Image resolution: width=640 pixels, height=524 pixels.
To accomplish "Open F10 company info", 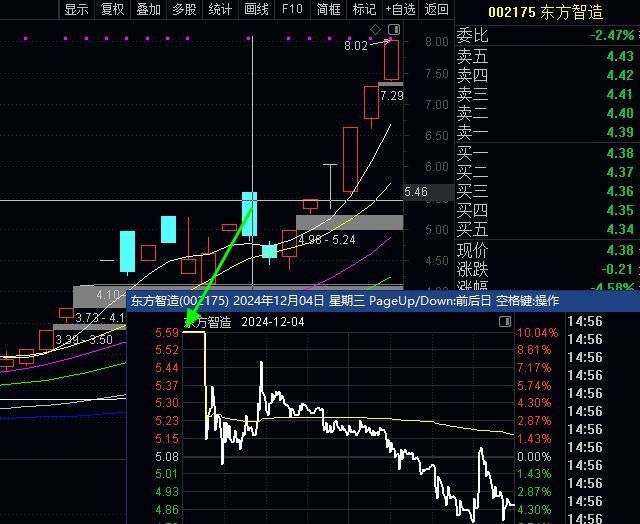I will pos(292,9).
